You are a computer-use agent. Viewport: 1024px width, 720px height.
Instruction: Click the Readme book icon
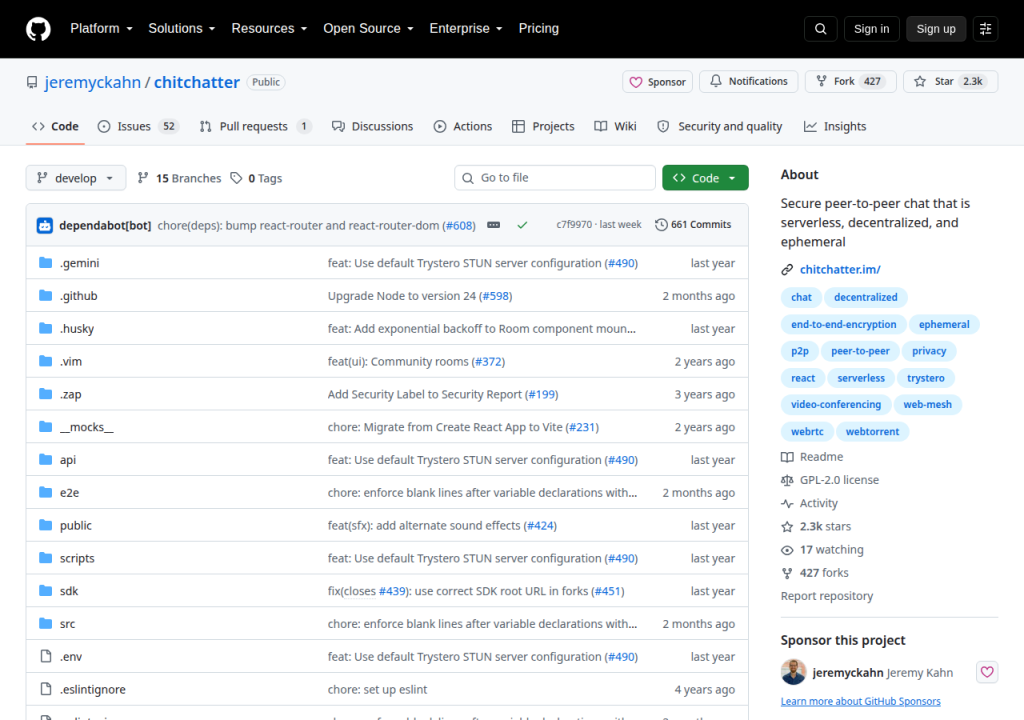pos(787,457)
